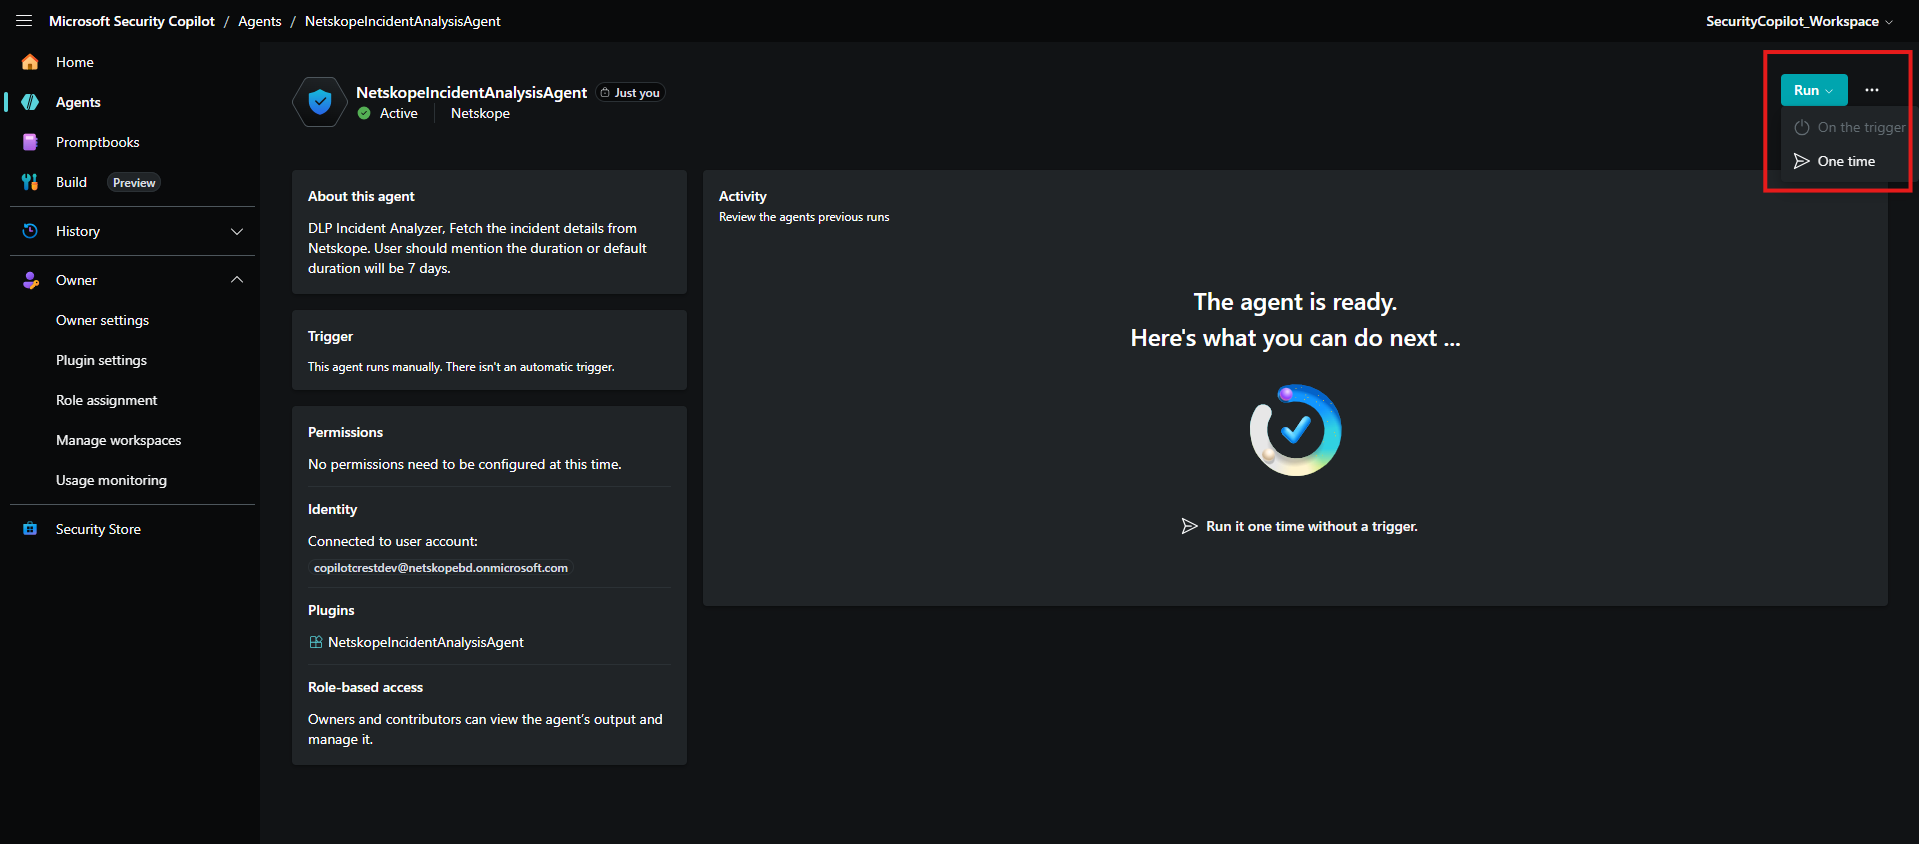
Task: Click the Identity heading
Action: [x=332, y=509]
